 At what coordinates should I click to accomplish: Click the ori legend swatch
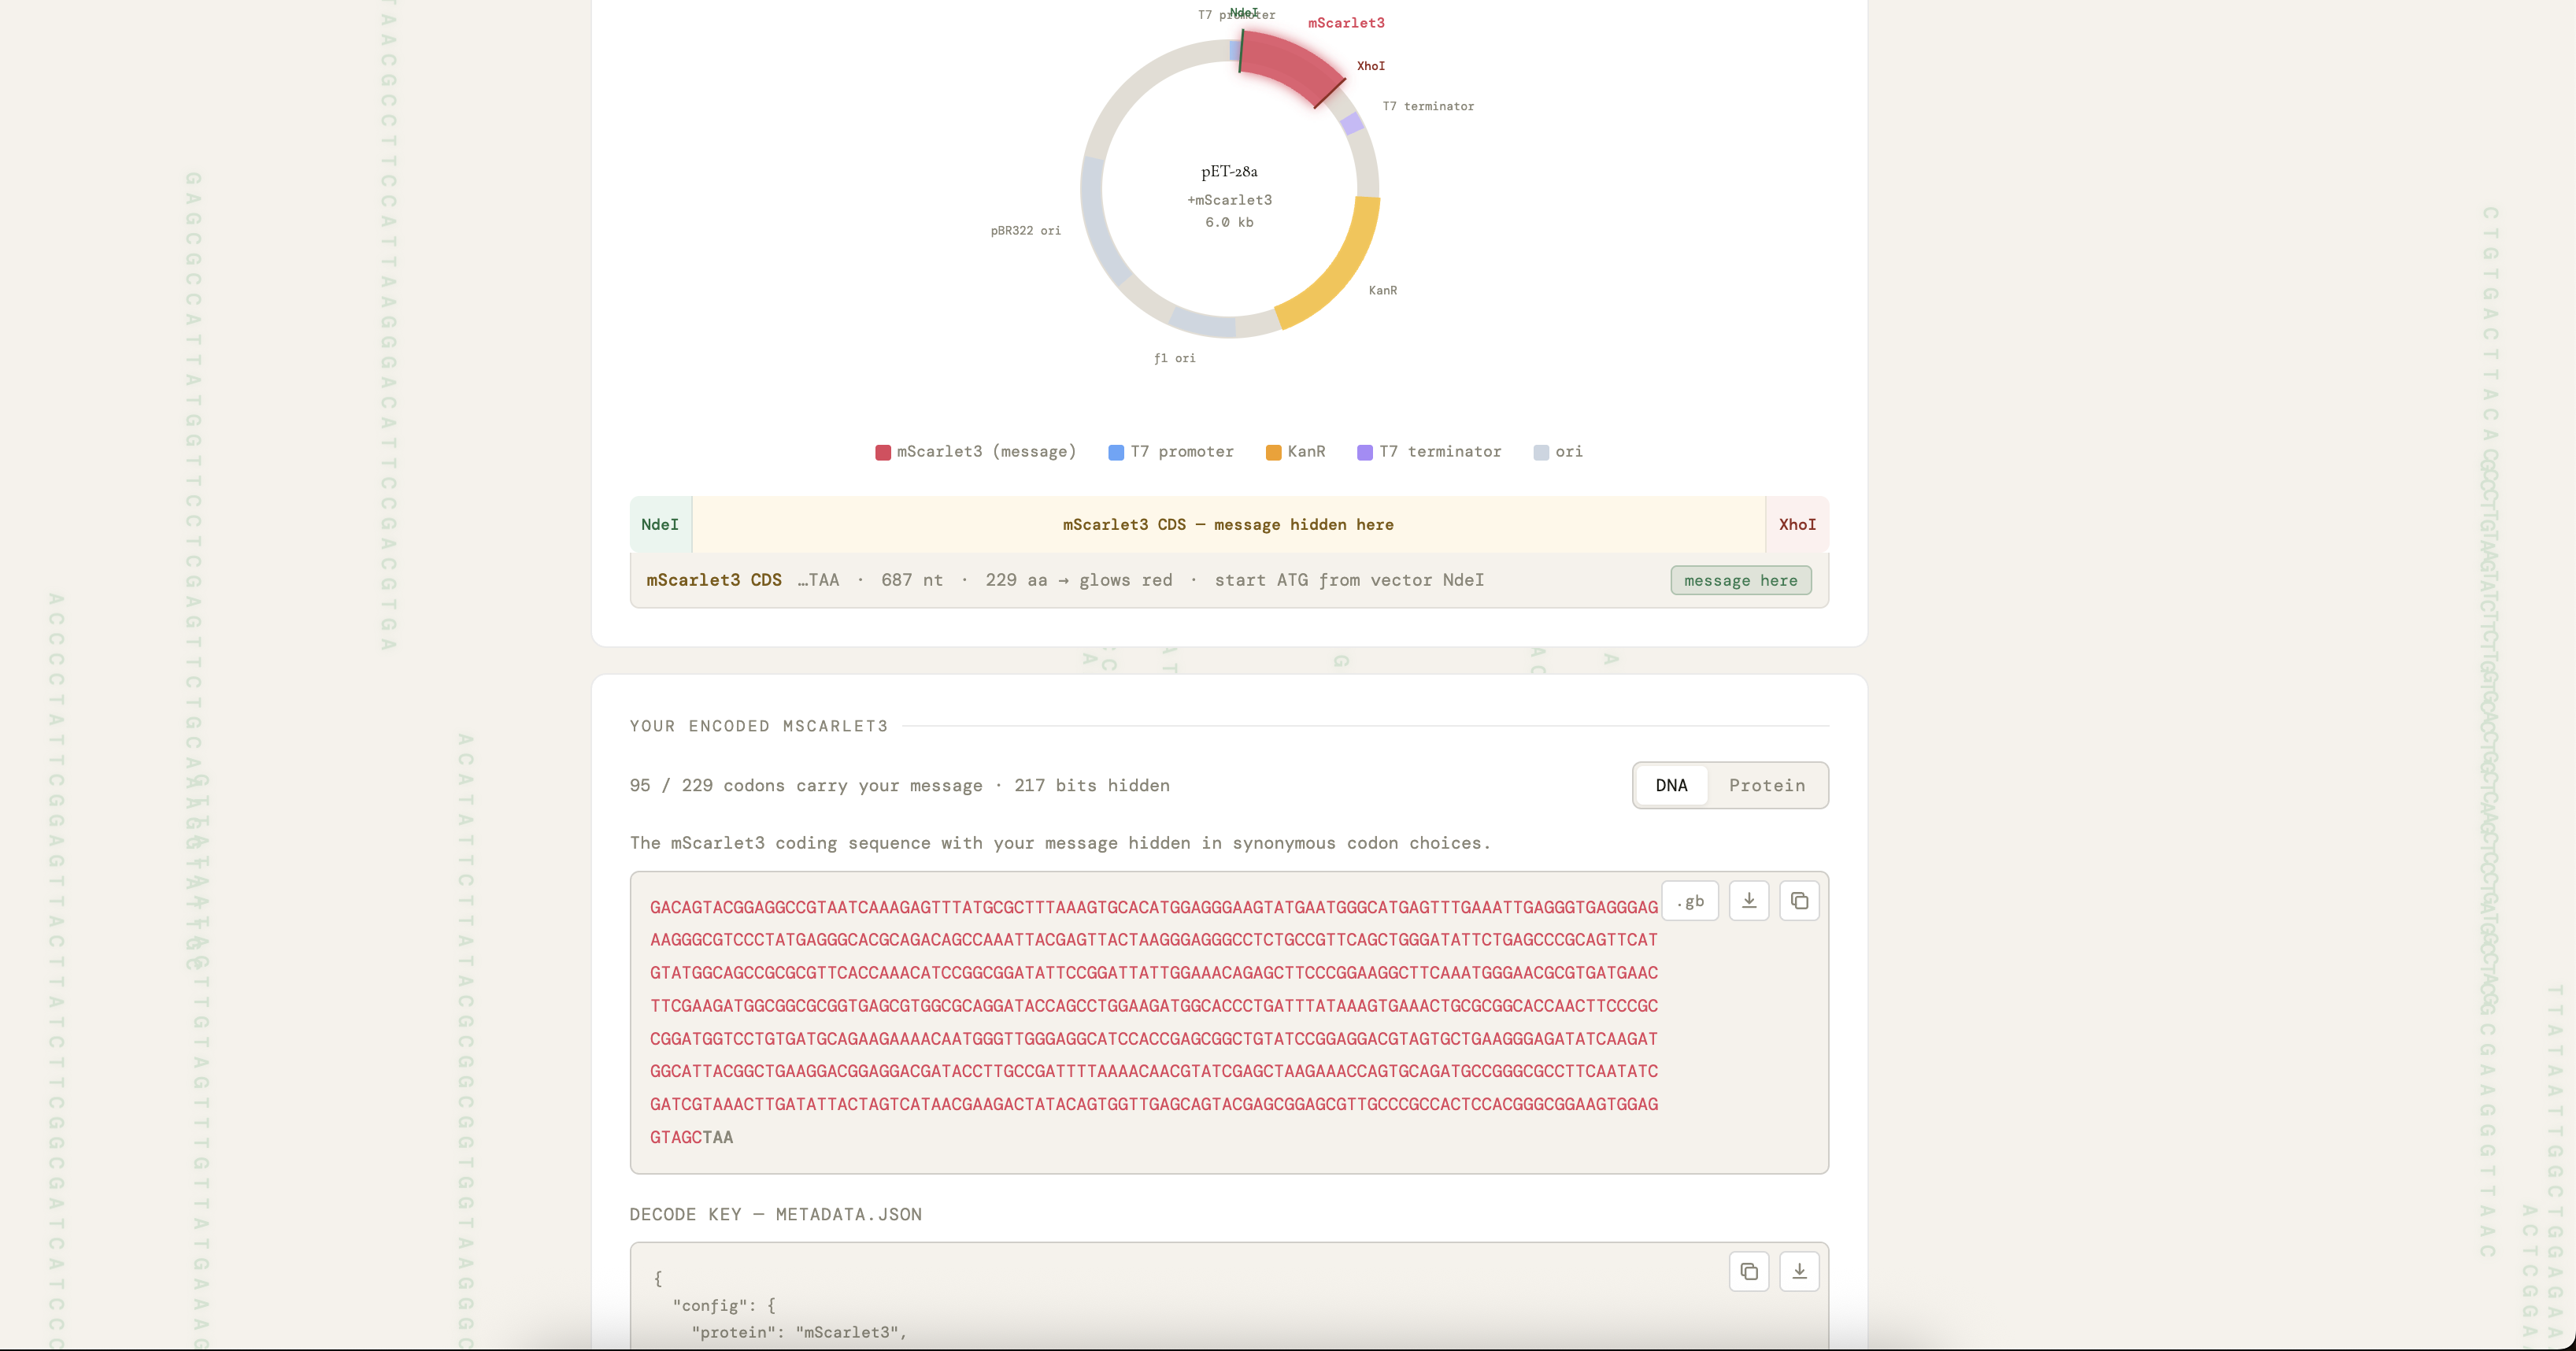1541,452
